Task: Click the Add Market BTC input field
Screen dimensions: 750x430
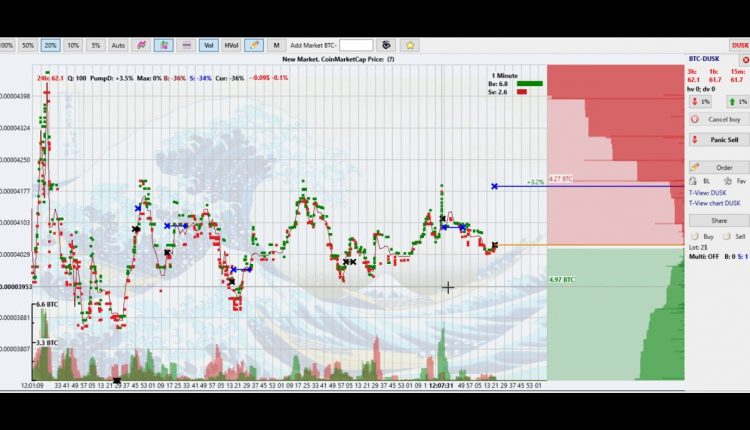Action: tap(356, 45)
